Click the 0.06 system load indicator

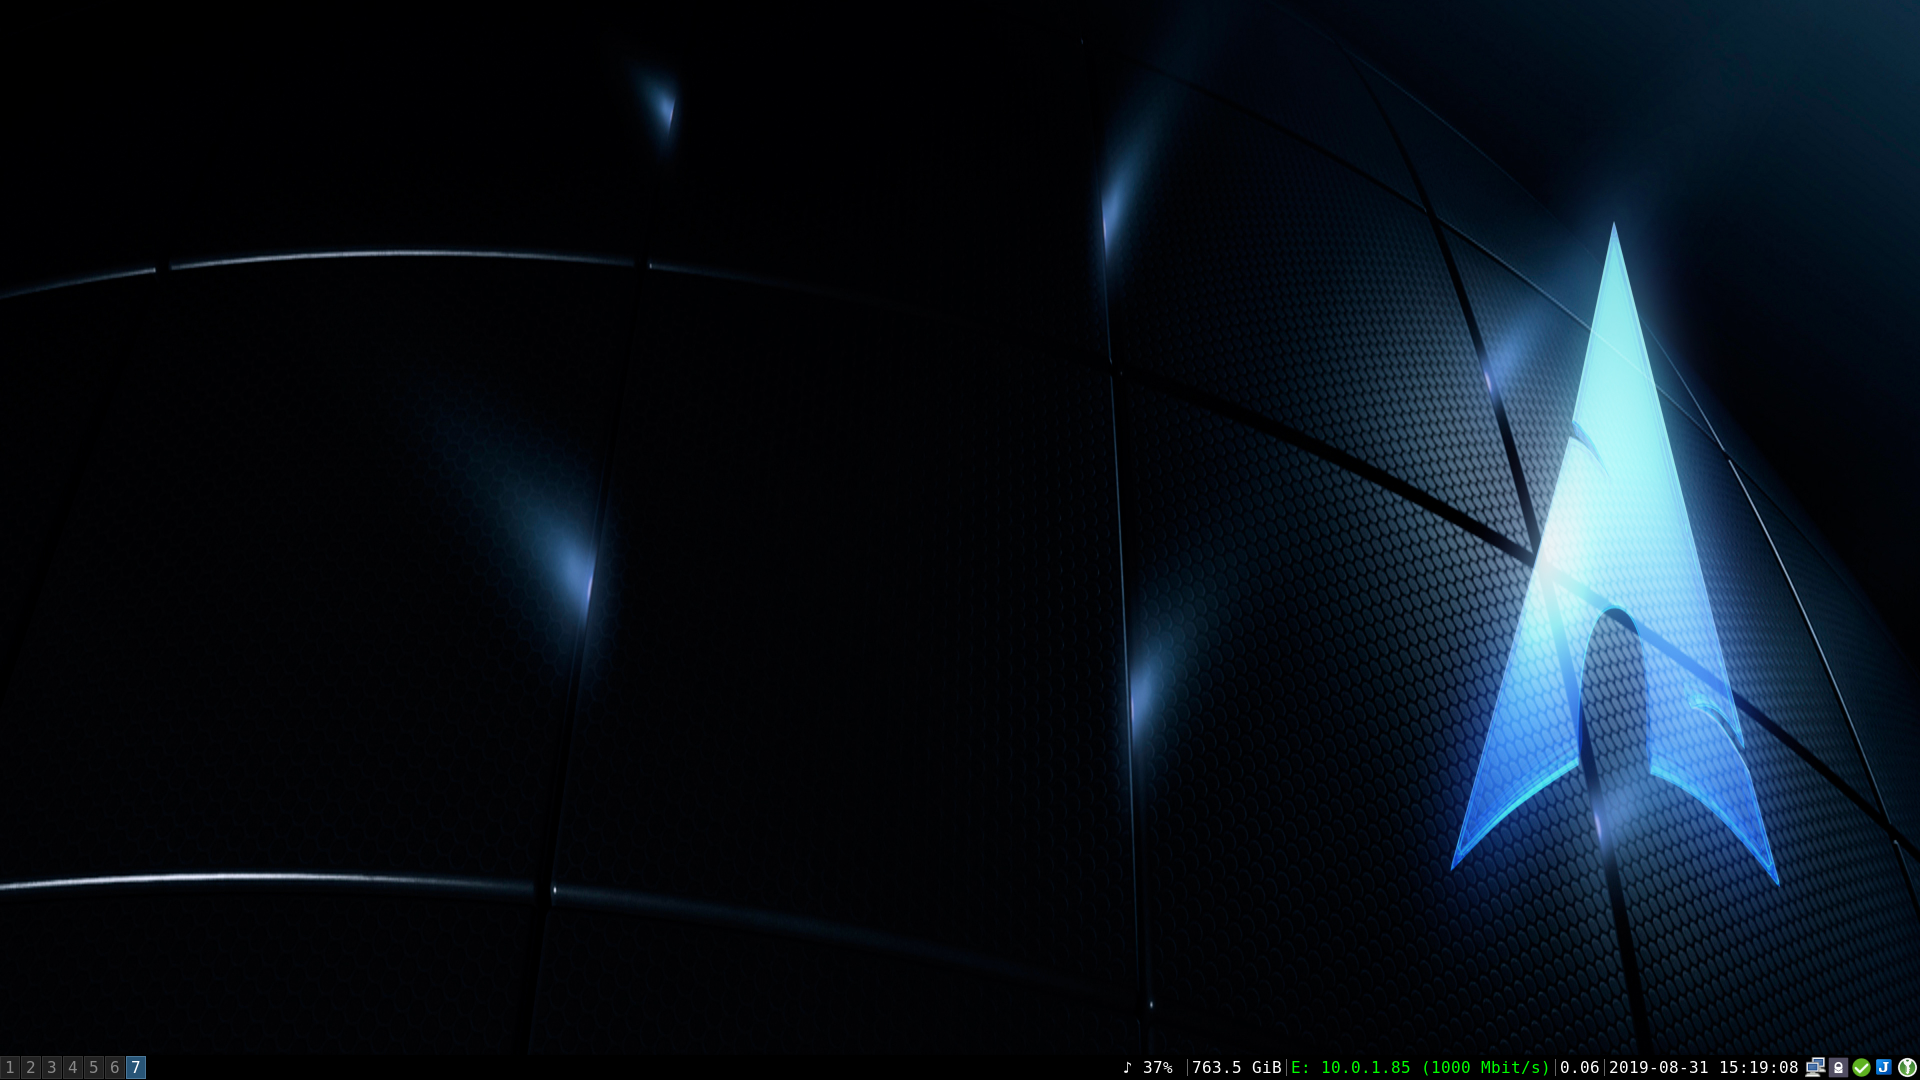point(1579,1067)
